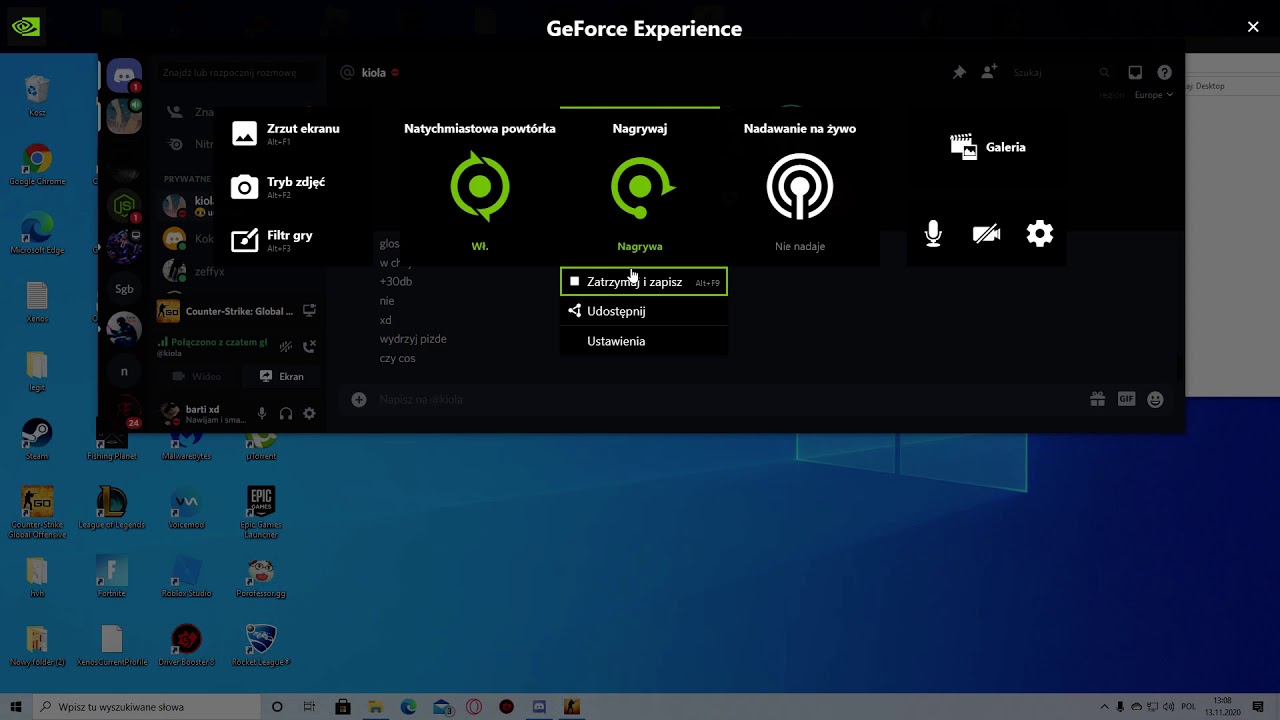Viewport: 1280px width, 720px height.
Task: Open Discord gift icon
Action: coord(1098,400)
